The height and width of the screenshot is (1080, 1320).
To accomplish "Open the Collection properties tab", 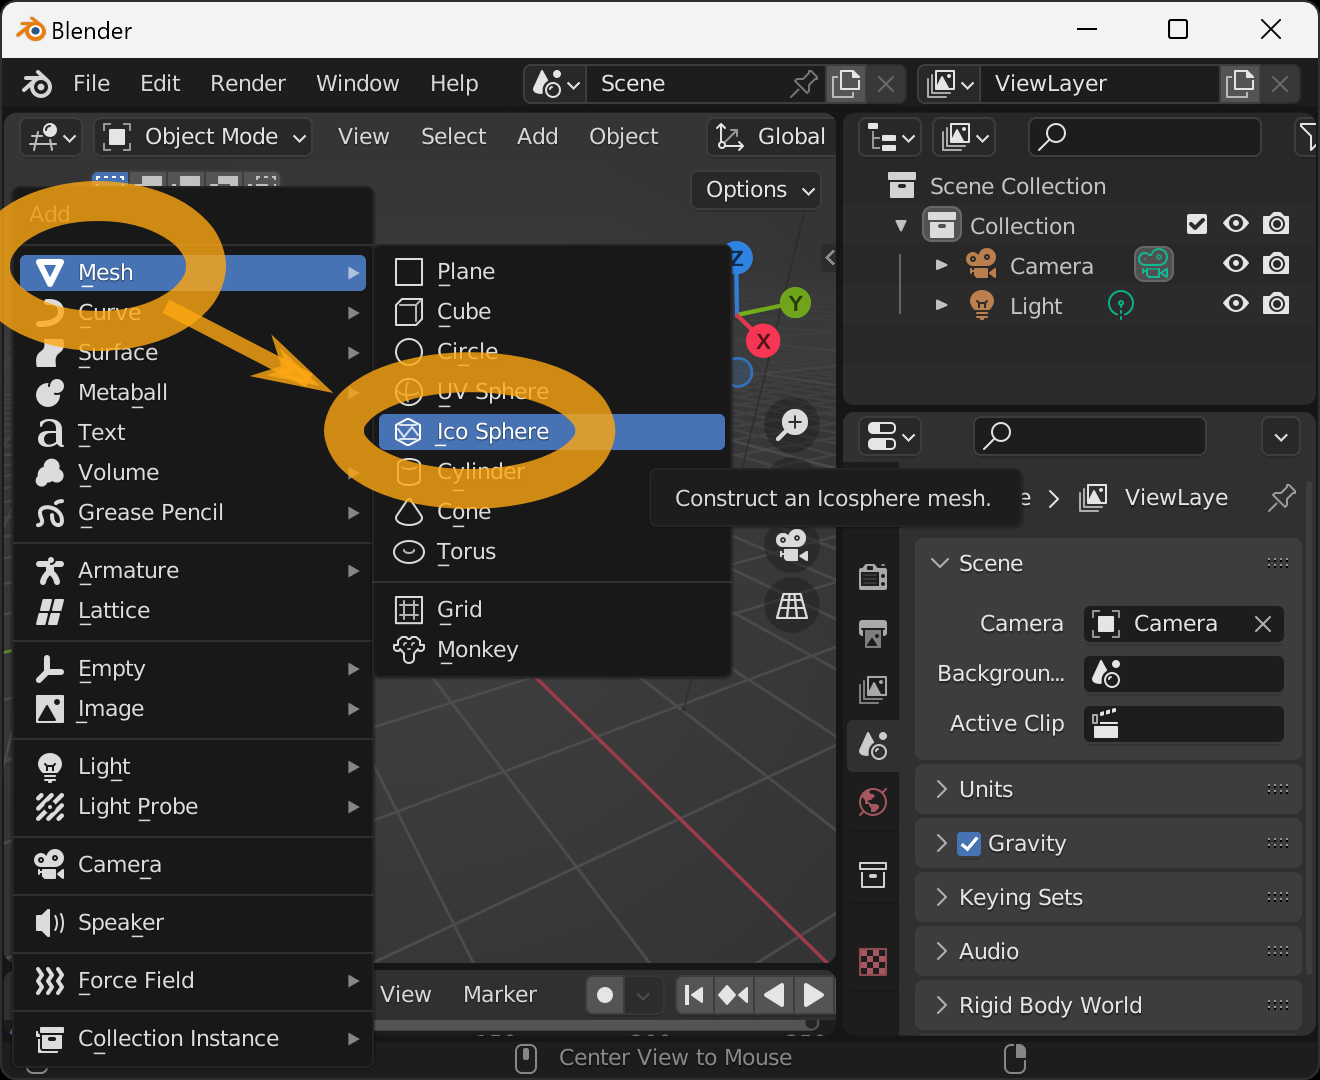I will (873, 875).
